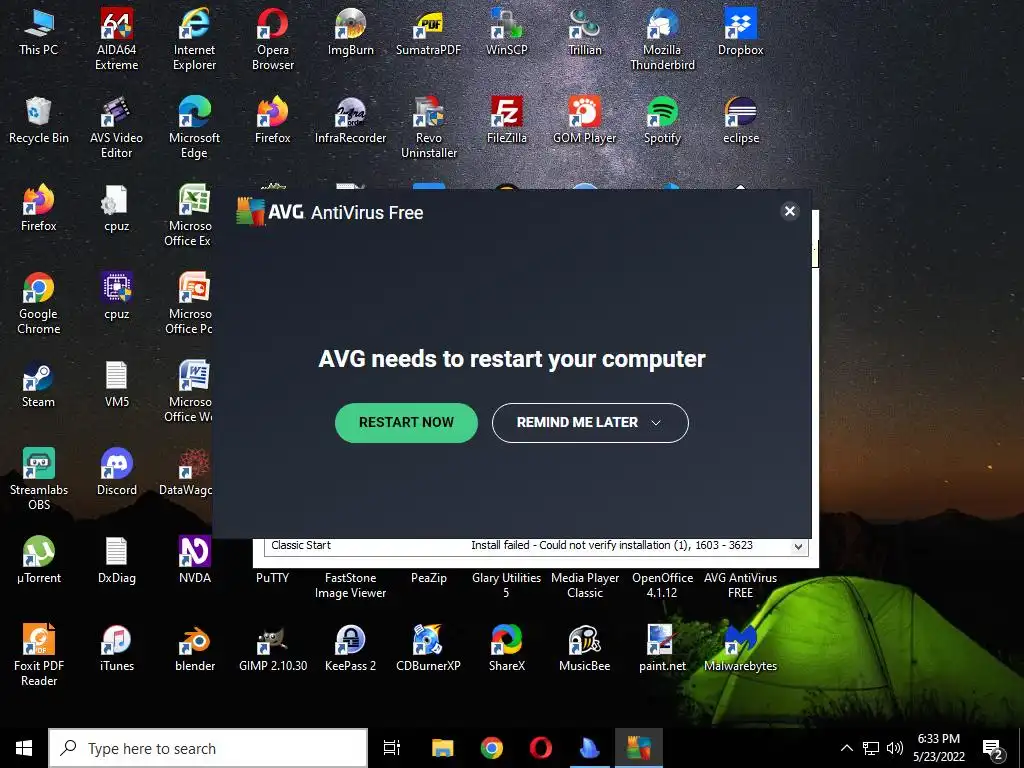
Task: Select the Malwarebytes desktop icon
Action: (x=741, y=648)
